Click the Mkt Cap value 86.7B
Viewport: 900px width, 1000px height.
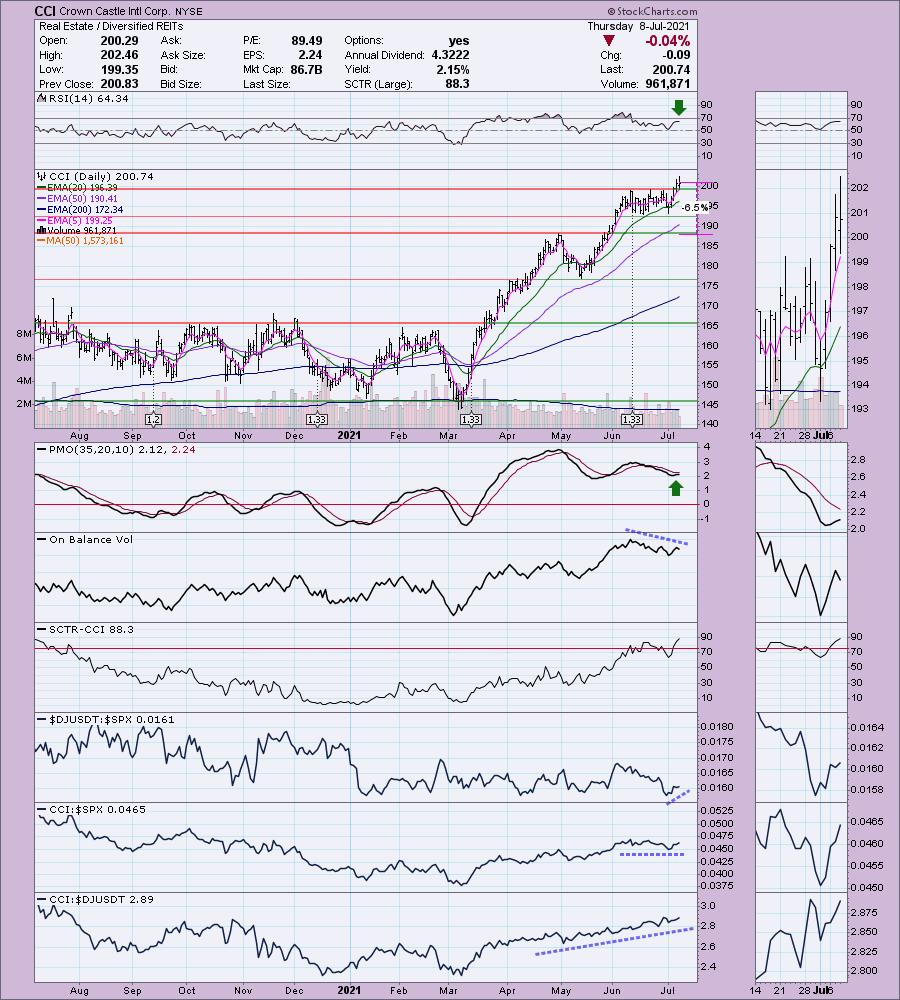[x=306, y=70]
